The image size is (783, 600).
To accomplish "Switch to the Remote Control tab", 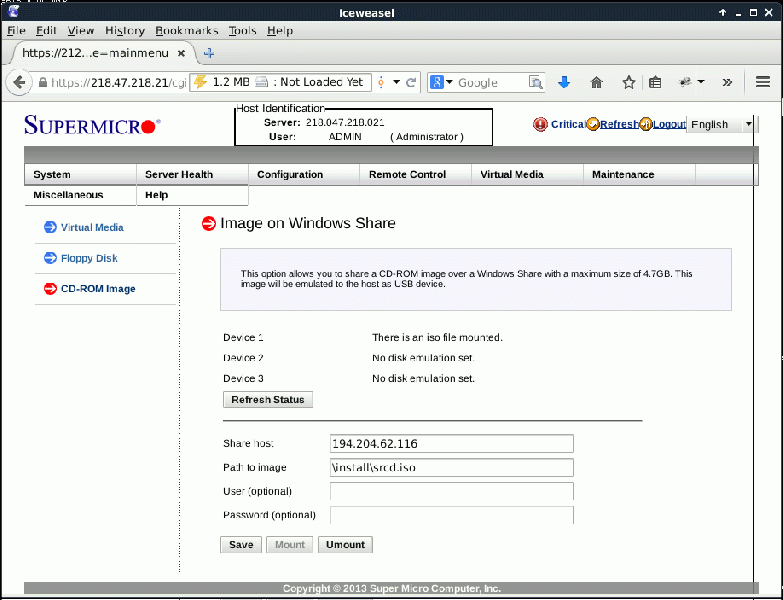I will pyautogui.click(x=407, y=175).
